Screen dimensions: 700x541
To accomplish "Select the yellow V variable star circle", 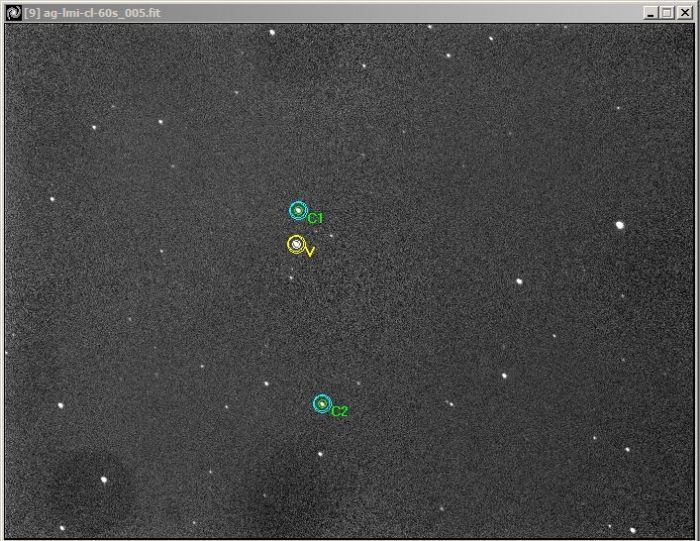I will pos(296,244).
